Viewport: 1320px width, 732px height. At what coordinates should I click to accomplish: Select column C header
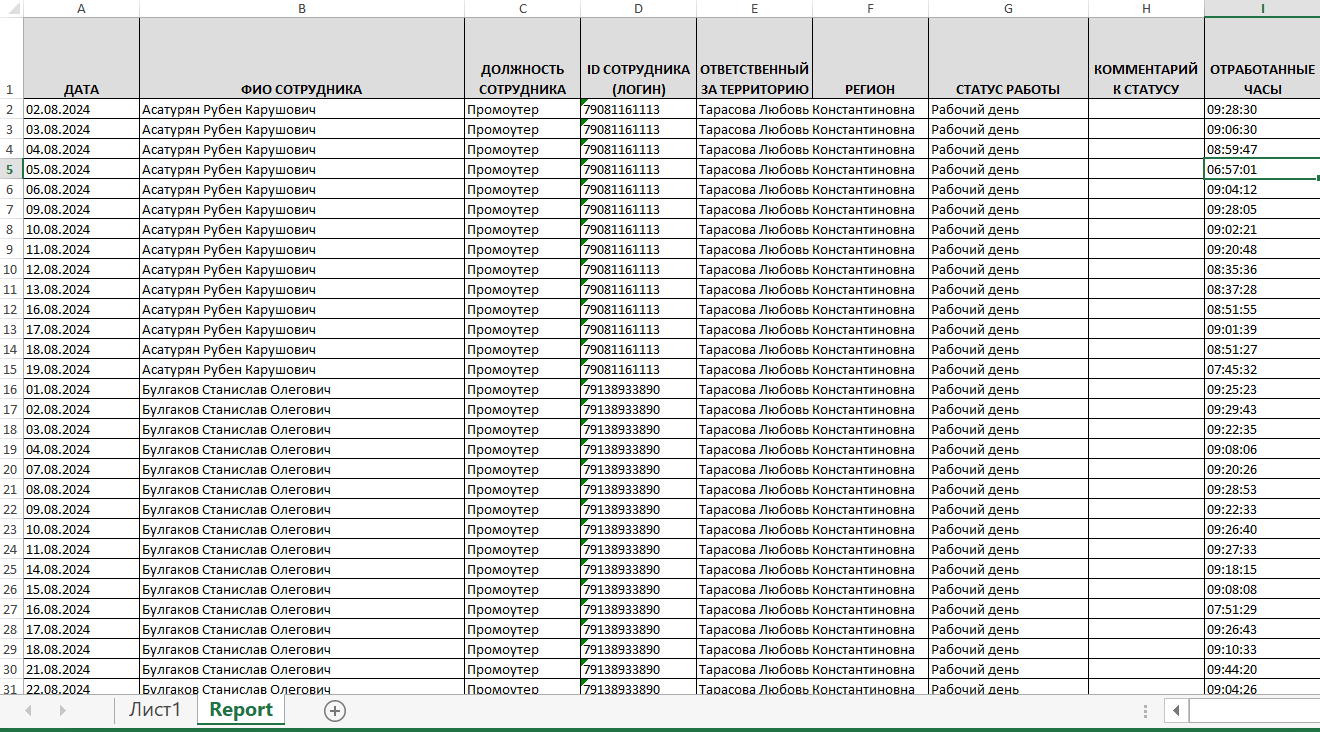click(522, 8)
